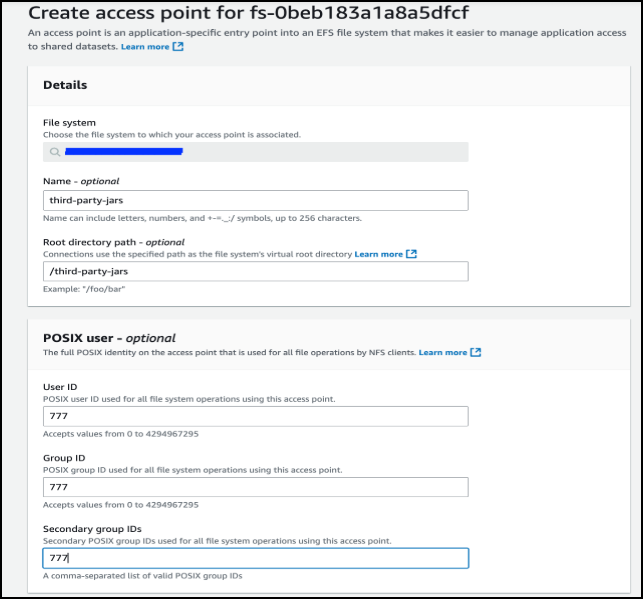Open the Learn more link for virtual root directory
Image resolution: width=643 pixels, height=599 pixels.
378,254
